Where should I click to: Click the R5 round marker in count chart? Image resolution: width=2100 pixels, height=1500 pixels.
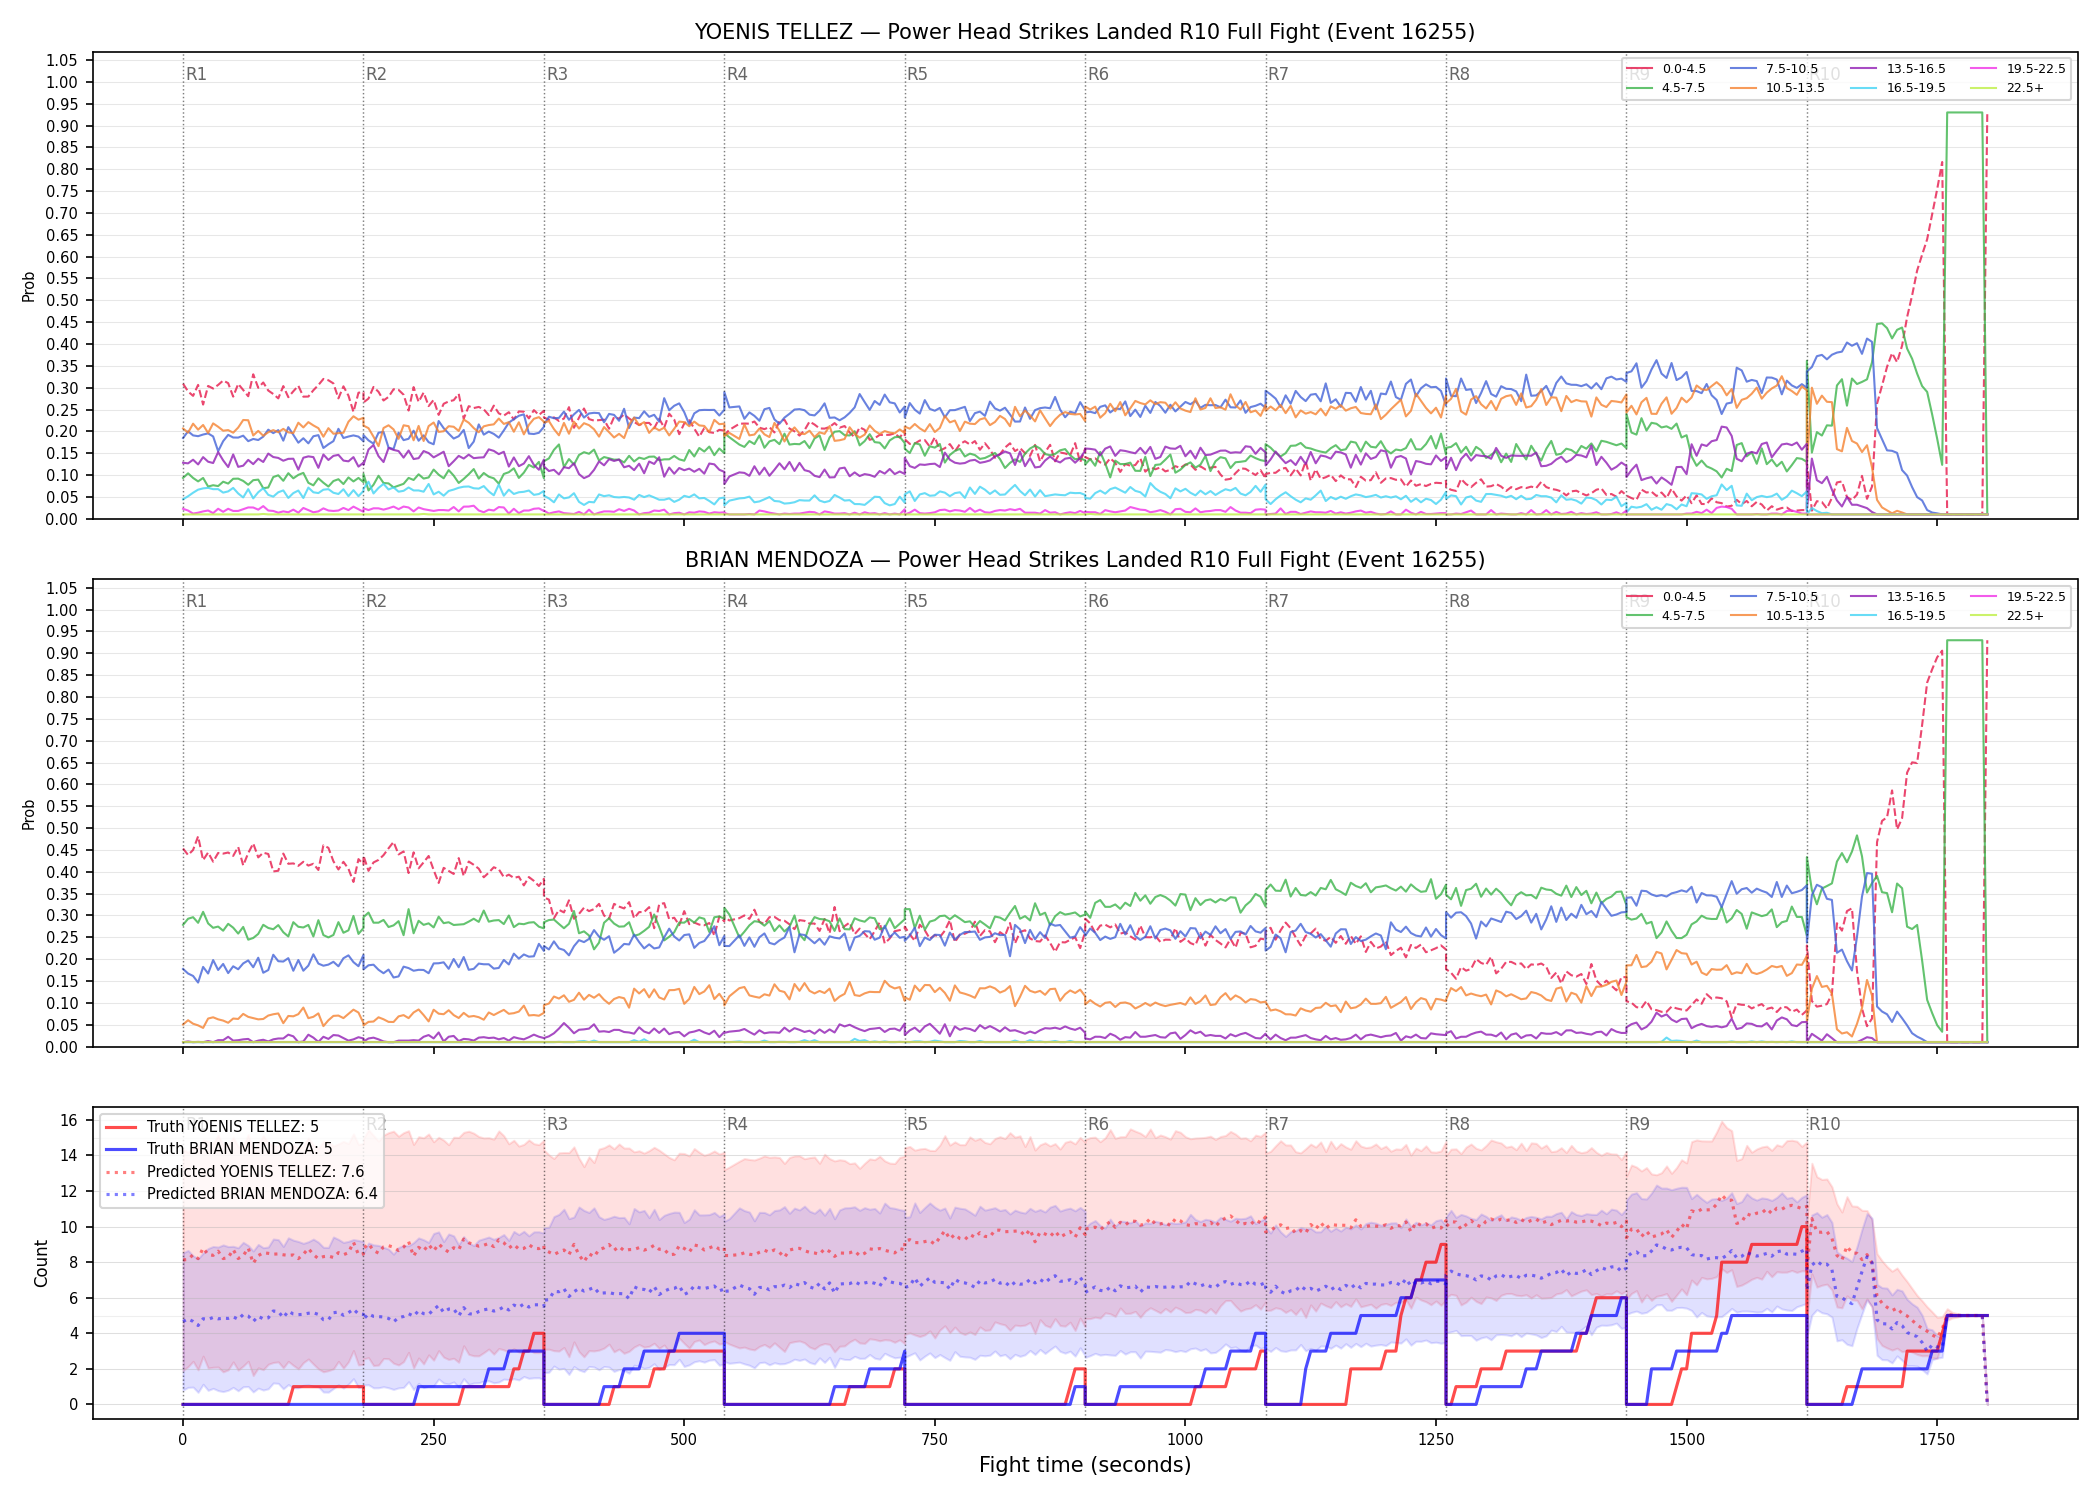[917, 1124]
